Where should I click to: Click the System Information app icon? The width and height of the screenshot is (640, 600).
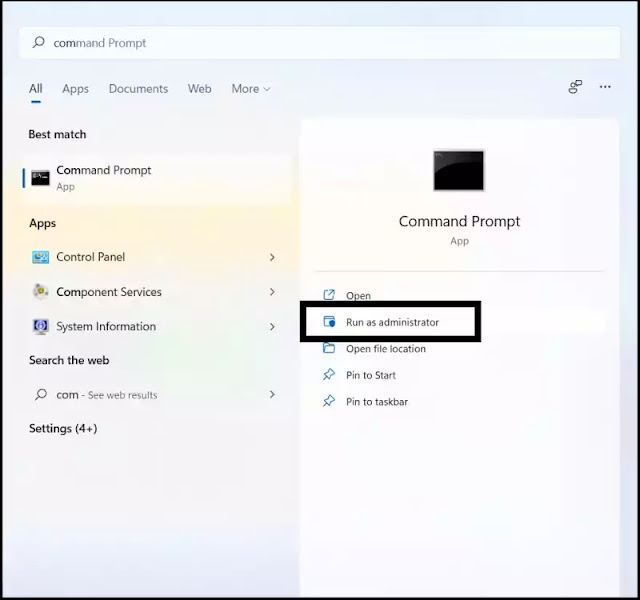tap(40, 327)
